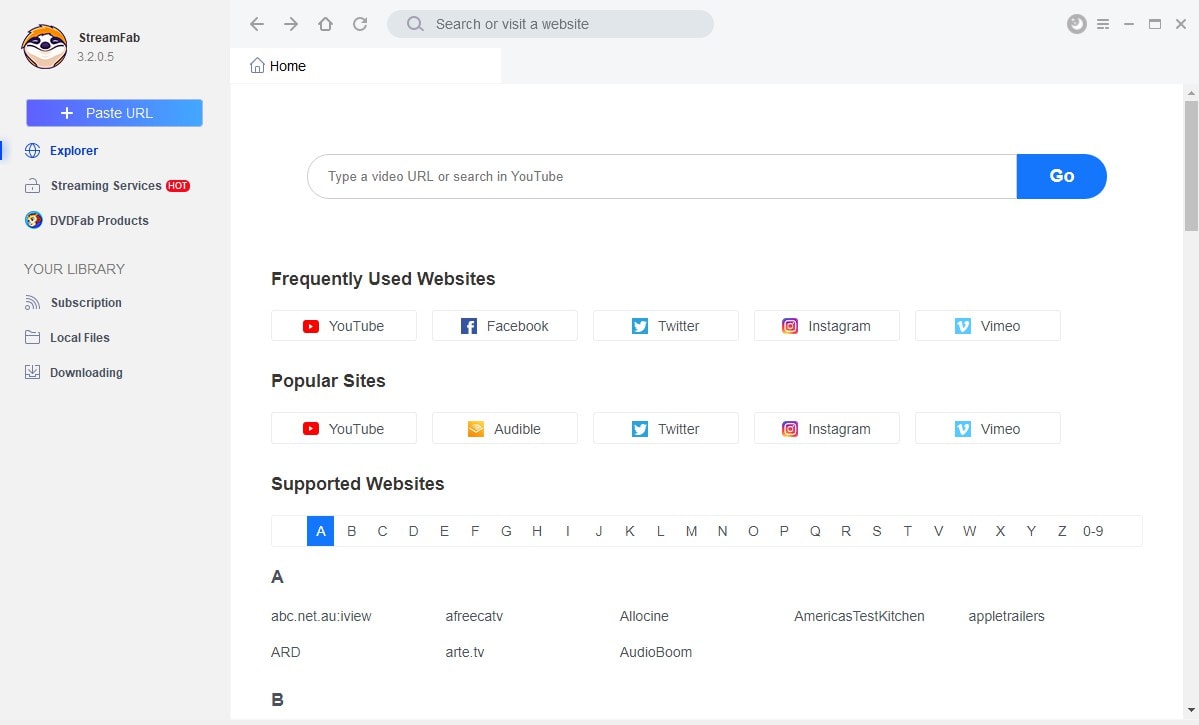1199x725 pixels.
Task: Select letter C in alphabet index
Action: [382, 531]
